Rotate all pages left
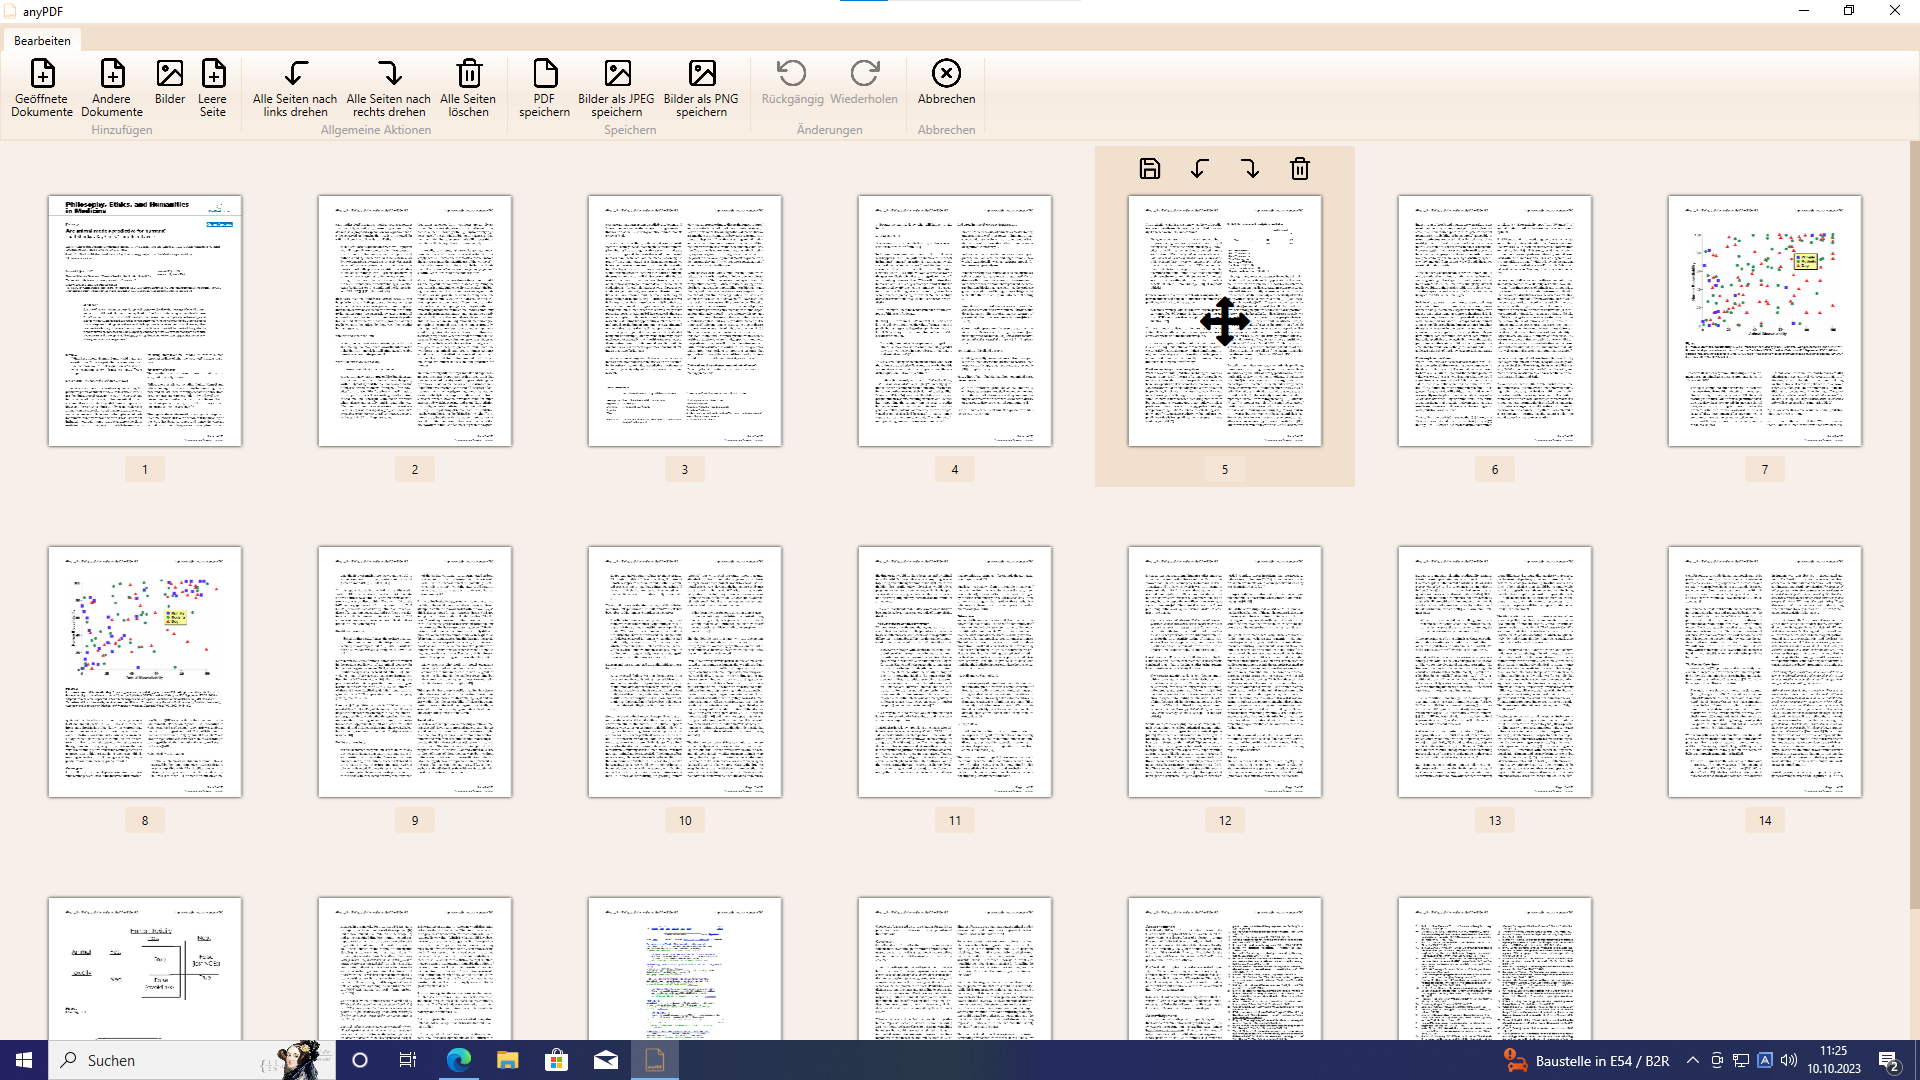 [295, 75]
